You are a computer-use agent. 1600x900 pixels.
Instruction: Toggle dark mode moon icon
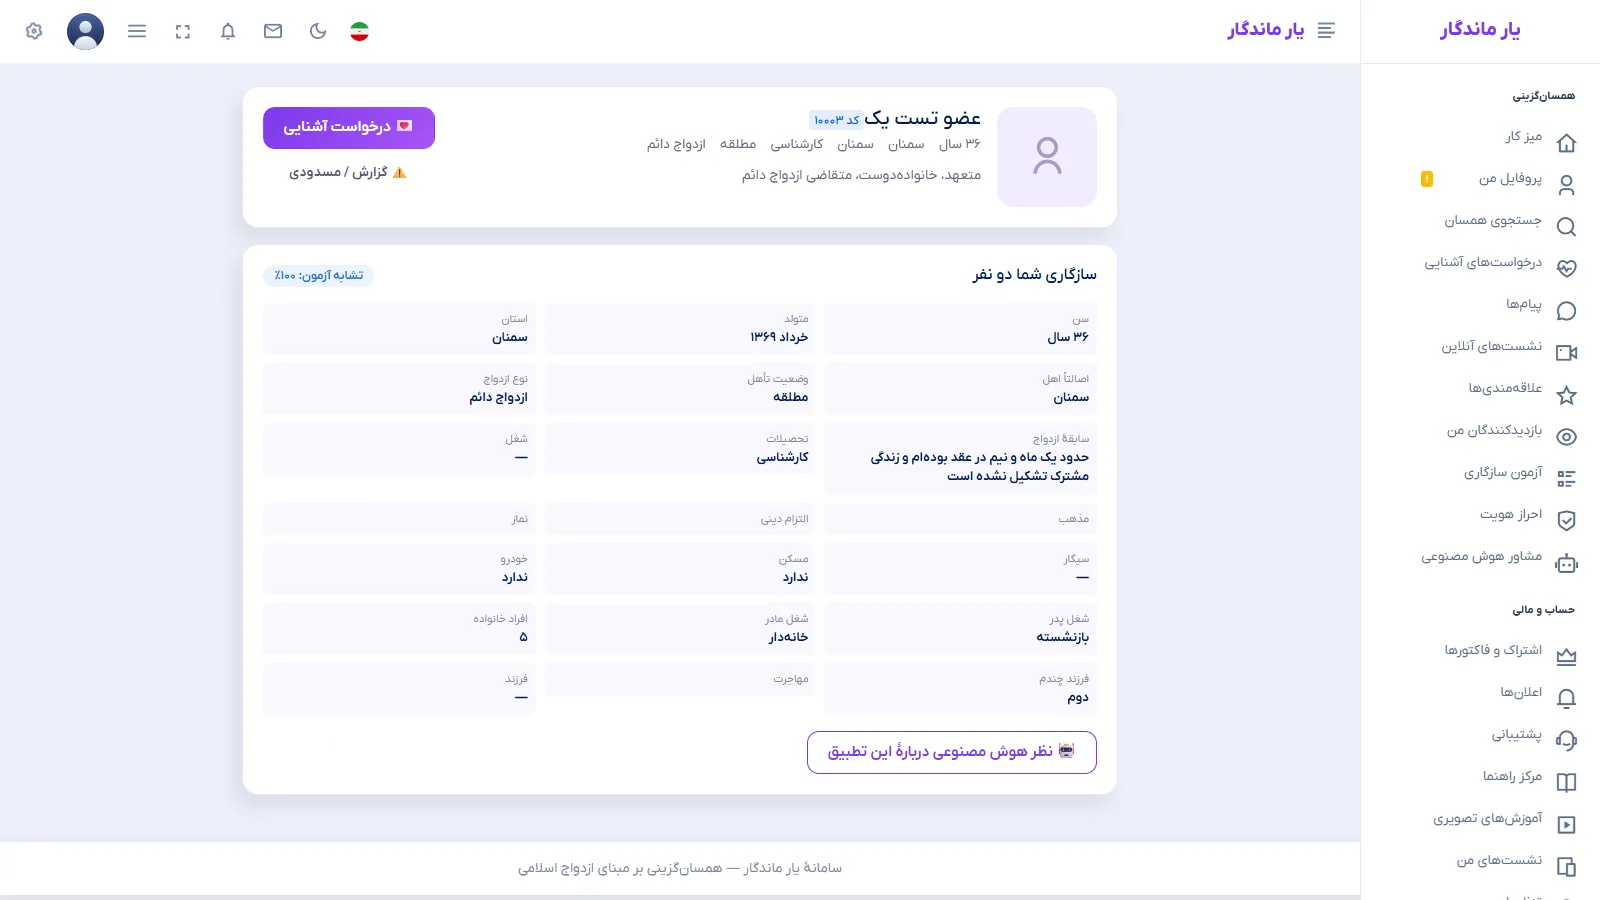tap(318, 31)
